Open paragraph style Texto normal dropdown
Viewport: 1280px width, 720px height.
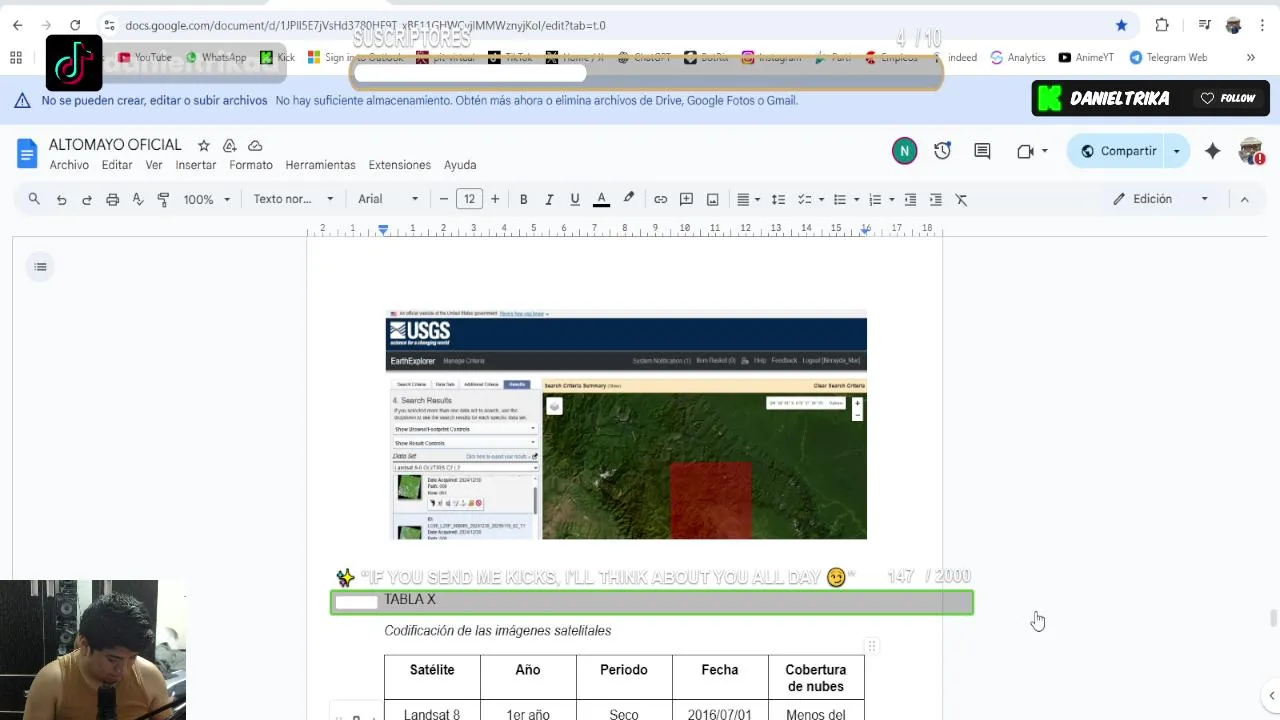293,199
